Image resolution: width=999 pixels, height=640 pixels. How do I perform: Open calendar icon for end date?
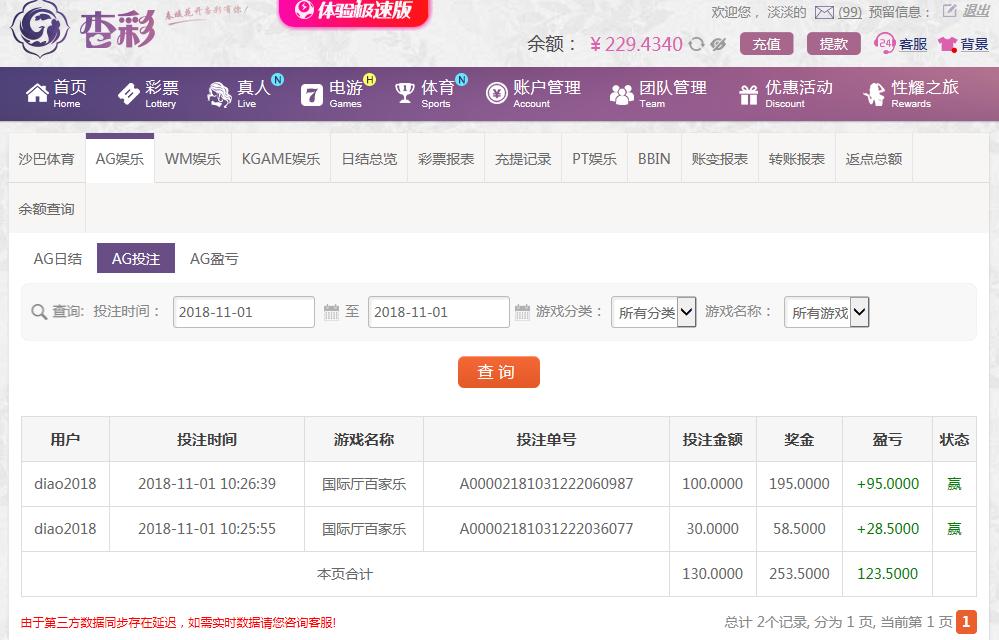point(522,313)
